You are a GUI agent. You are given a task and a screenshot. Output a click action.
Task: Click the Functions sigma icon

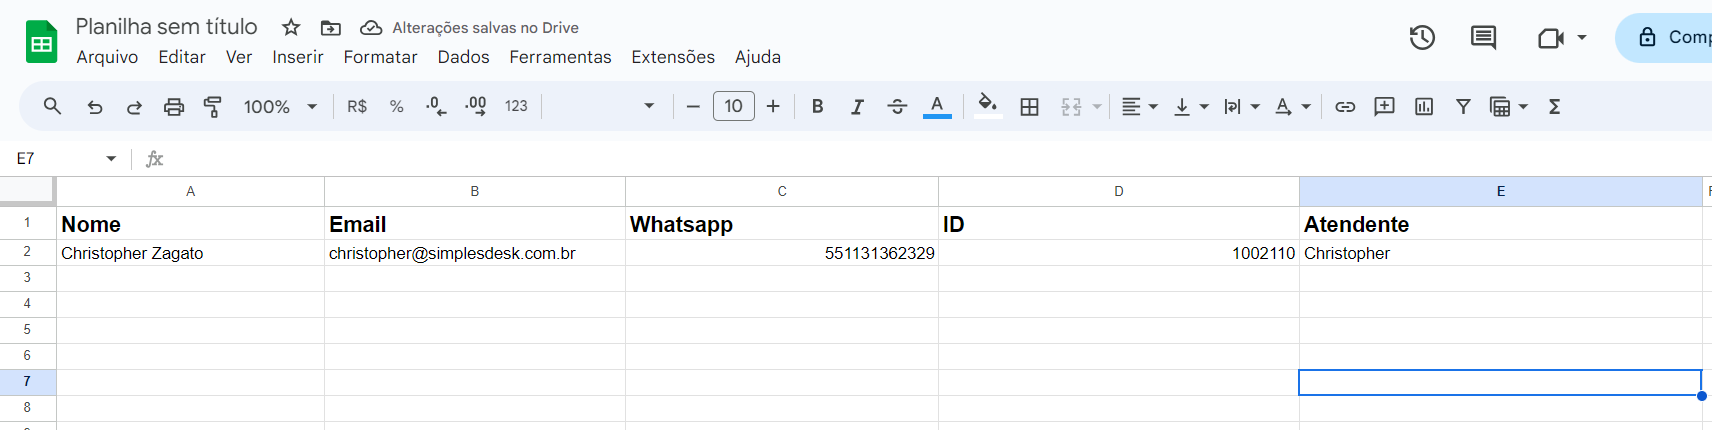click(1554, 106)
